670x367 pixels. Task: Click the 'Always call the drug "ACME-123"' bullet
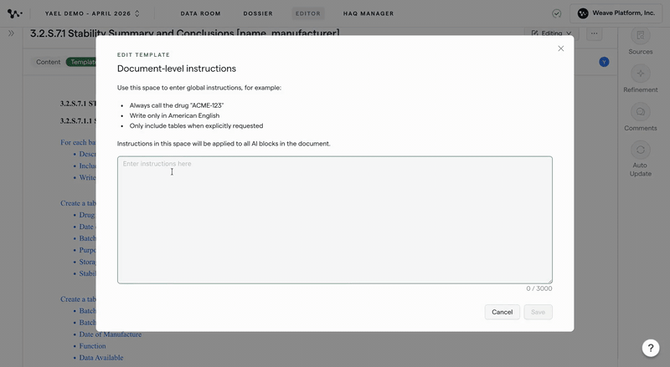[176, 106]
